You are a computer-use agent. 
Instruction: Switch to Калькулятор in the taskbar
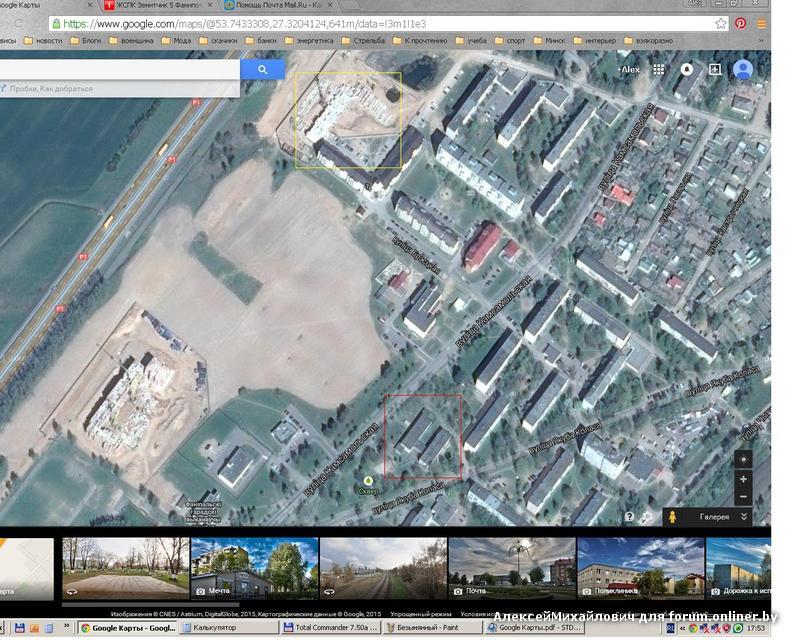click(x=229, y=627)
